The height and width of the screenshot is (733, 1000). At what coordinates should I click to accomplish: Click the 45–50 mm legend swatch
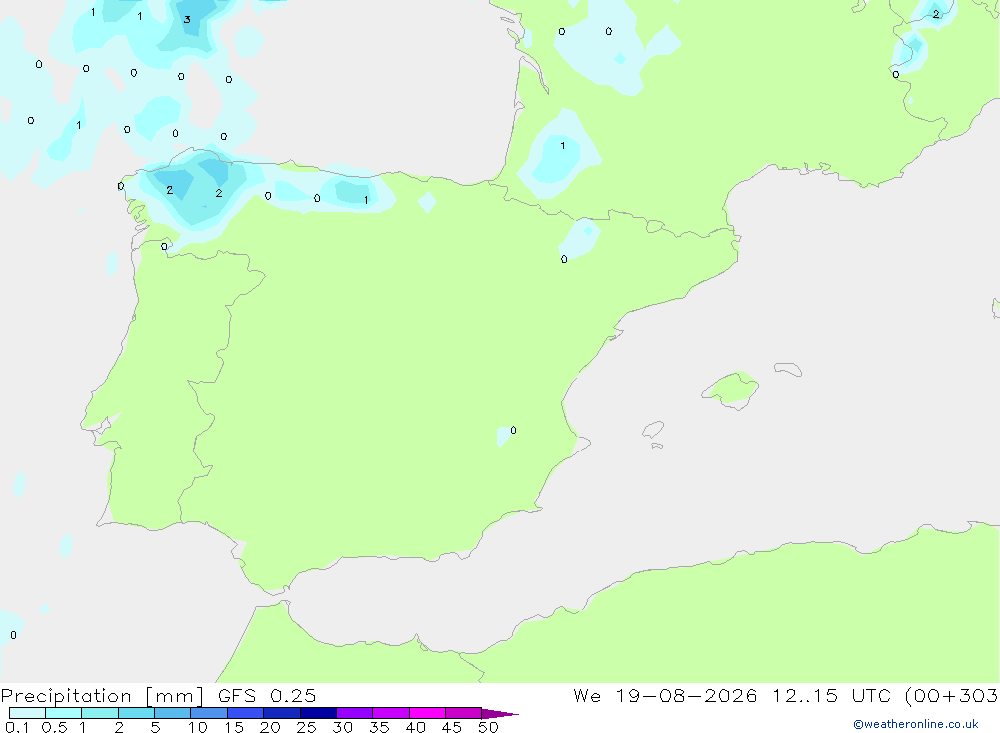tap(463, 713)
